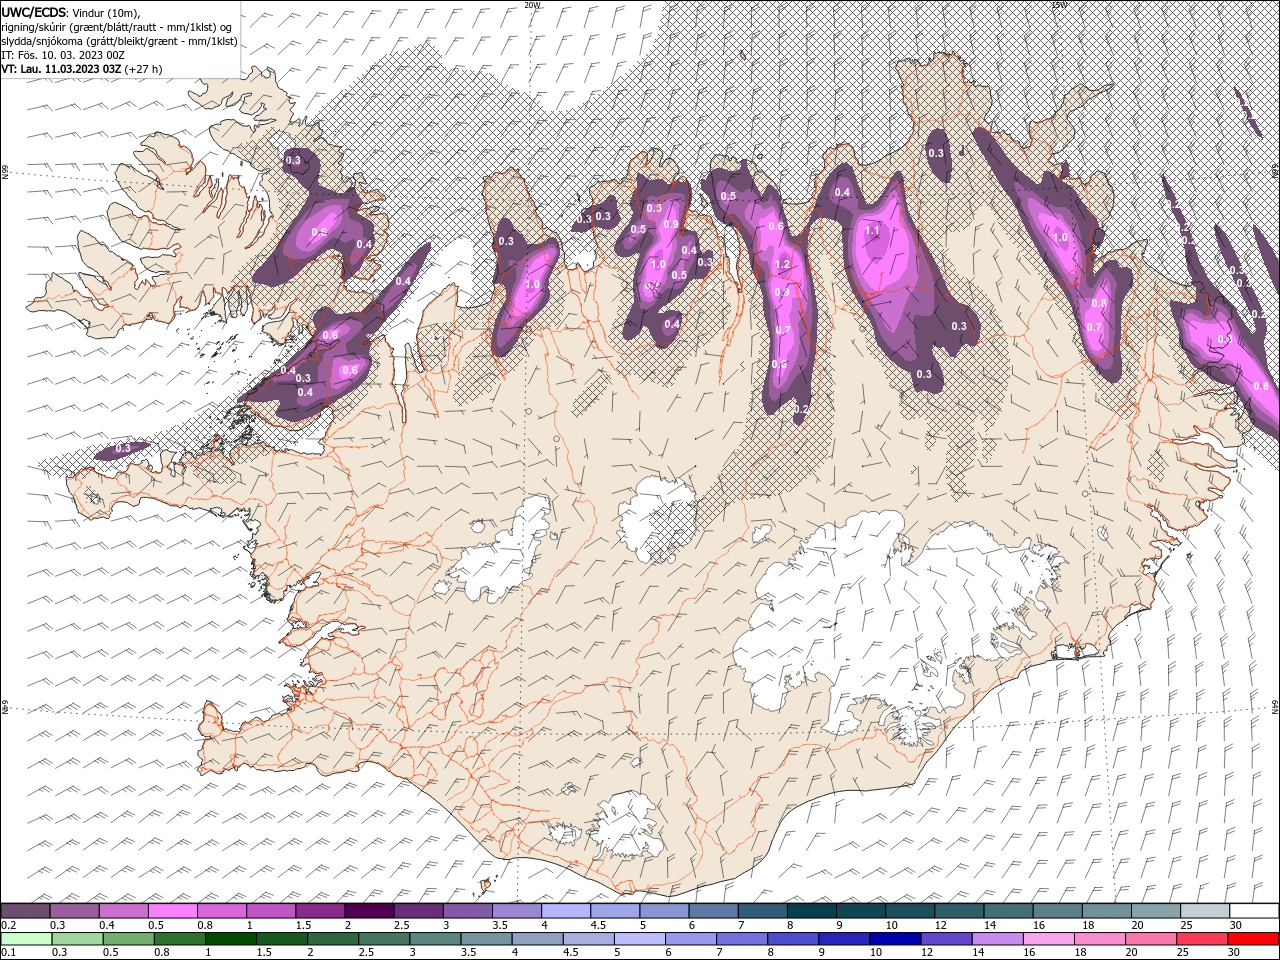Select the 'VT: Lau. 11.03.2023 03Z' valid time
This screenshot has width=1280, height=960.
(61, 69)
